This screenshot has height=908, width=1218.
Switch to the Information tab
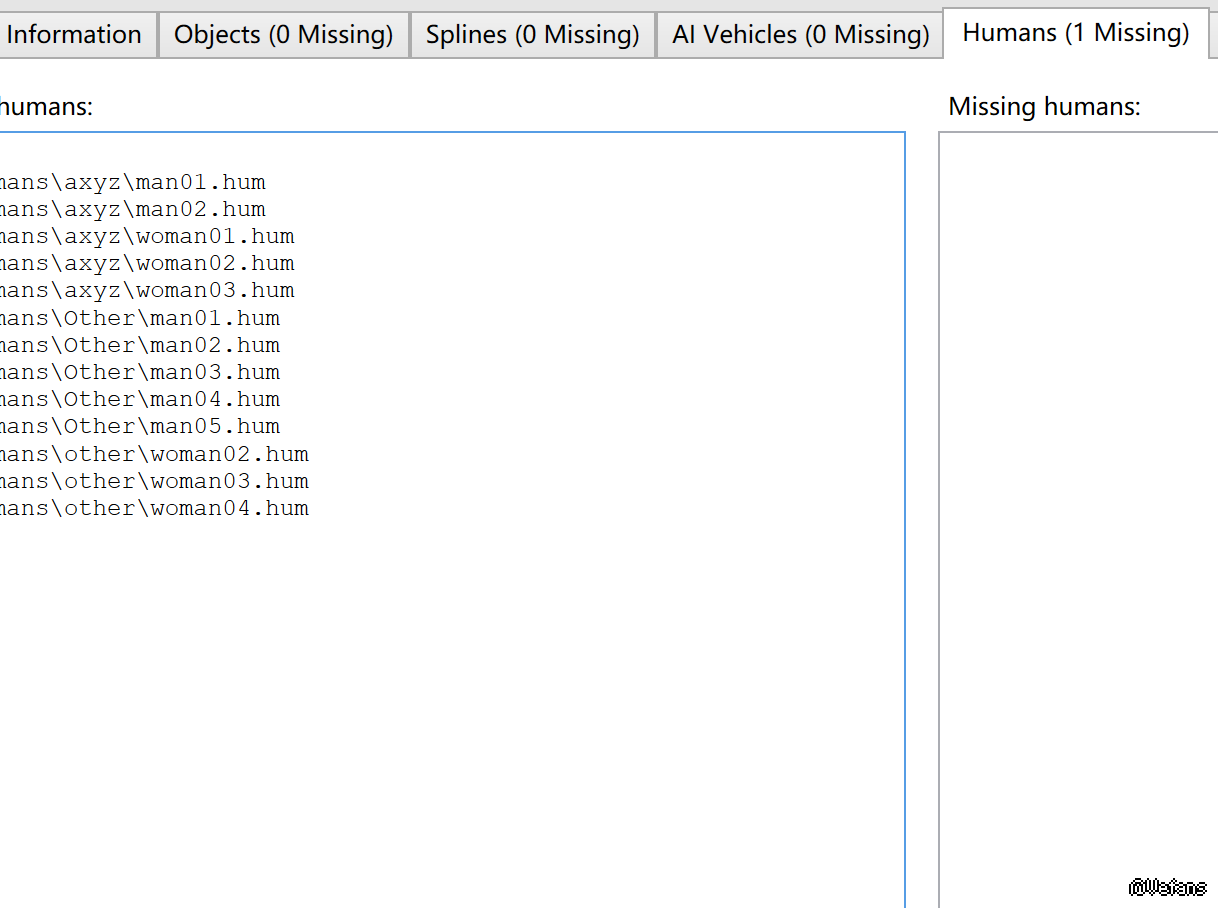click(x=75, y=35)
